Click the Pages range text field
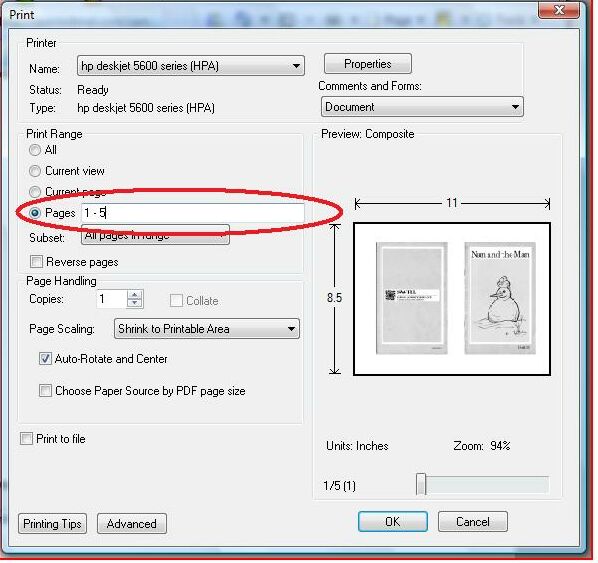 pyautogui.click(x=193, y=213)
